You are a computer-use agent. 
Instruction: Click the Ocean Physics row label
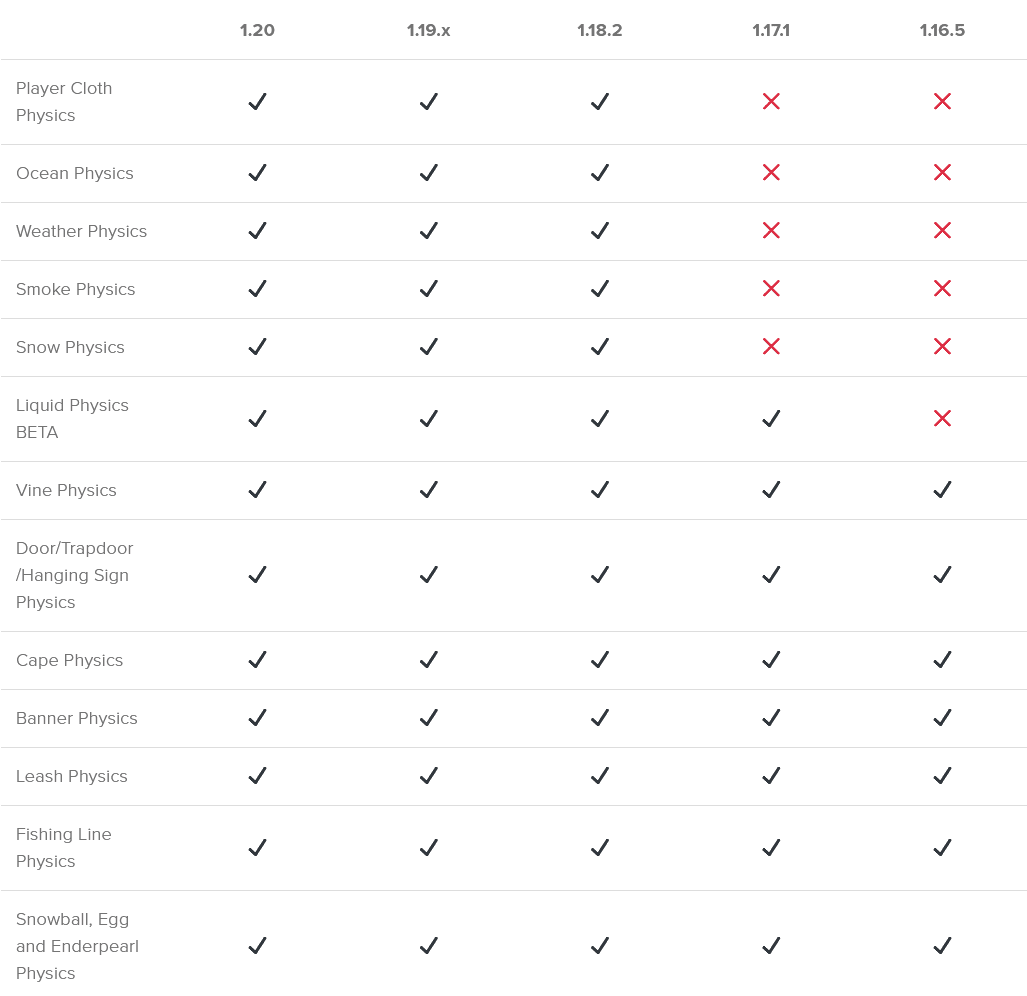pyautogui.click(x=75, y=173)
